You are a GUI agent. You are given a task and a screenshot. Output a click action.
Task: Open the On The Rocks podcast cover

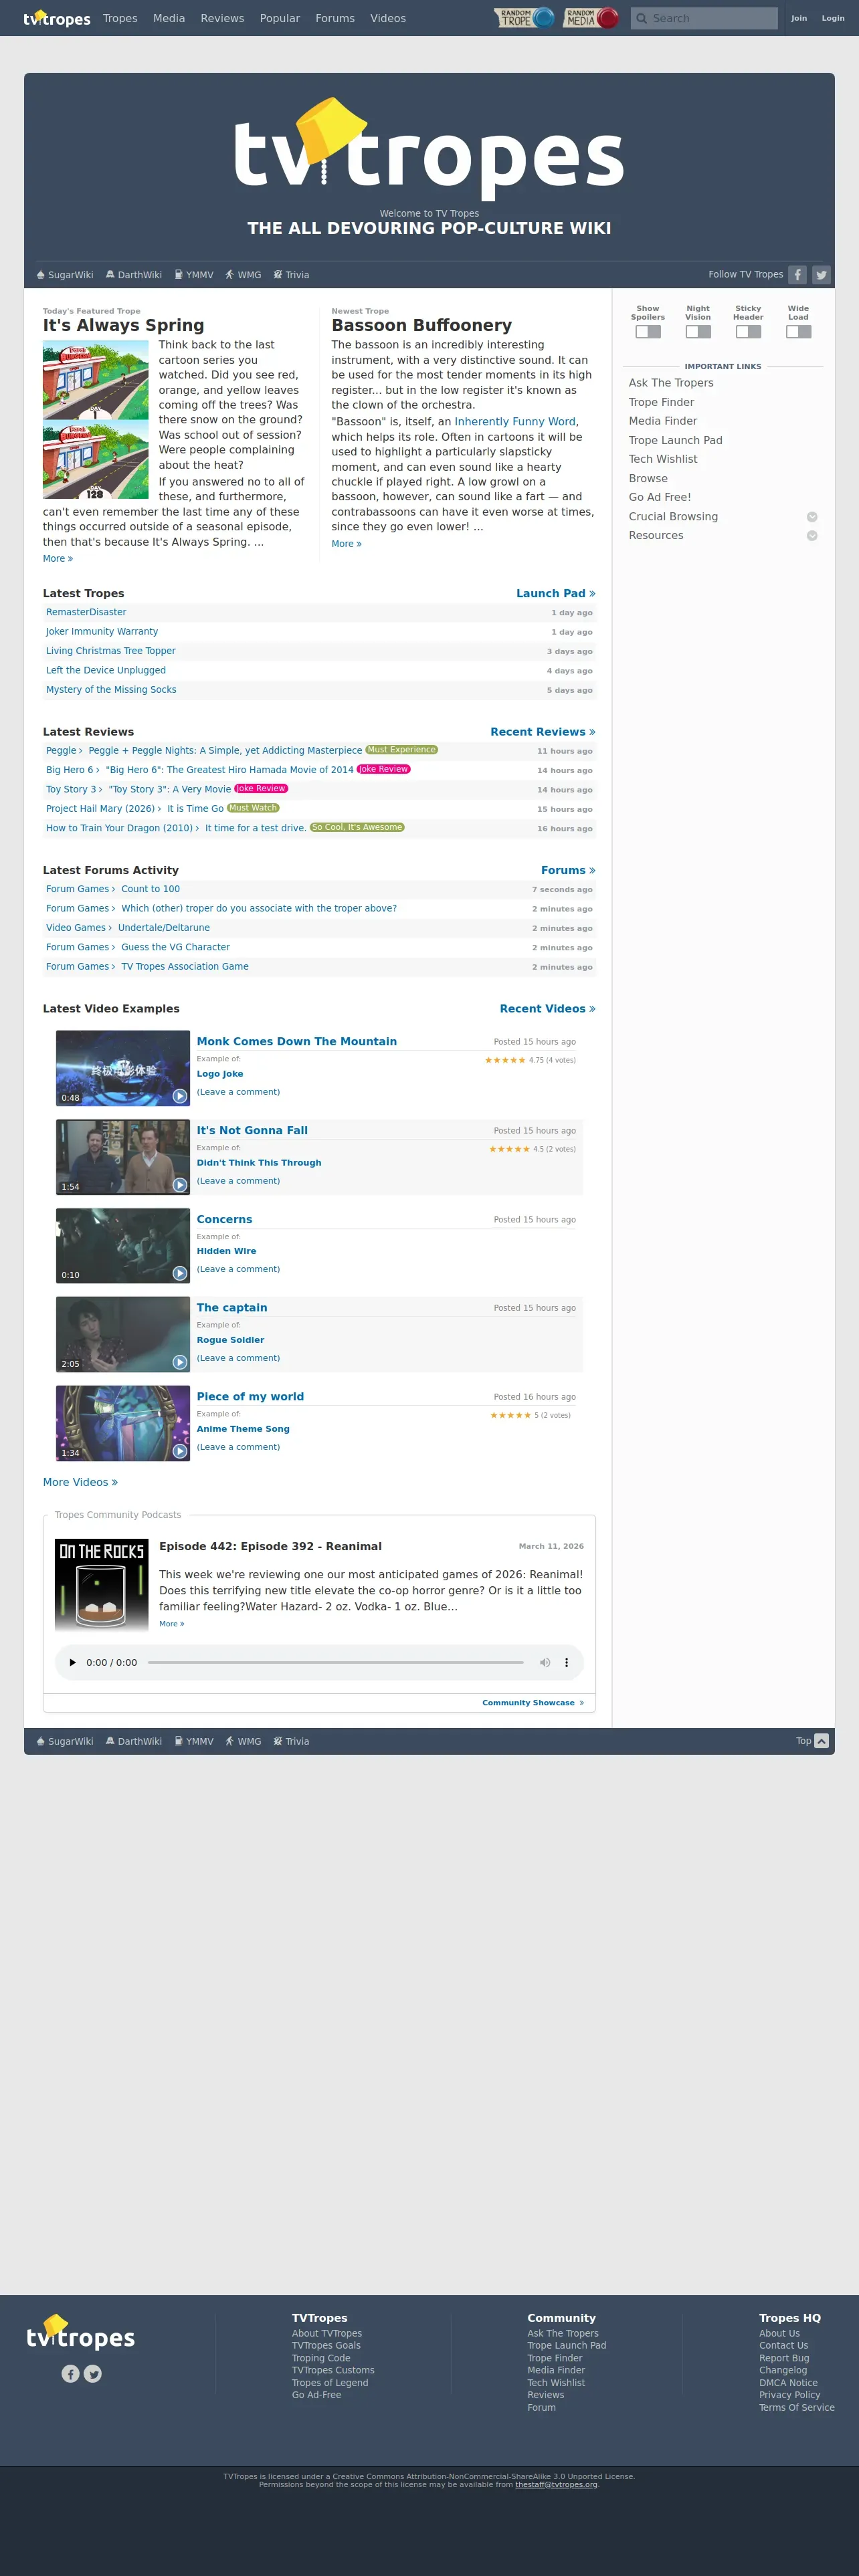102,1585
